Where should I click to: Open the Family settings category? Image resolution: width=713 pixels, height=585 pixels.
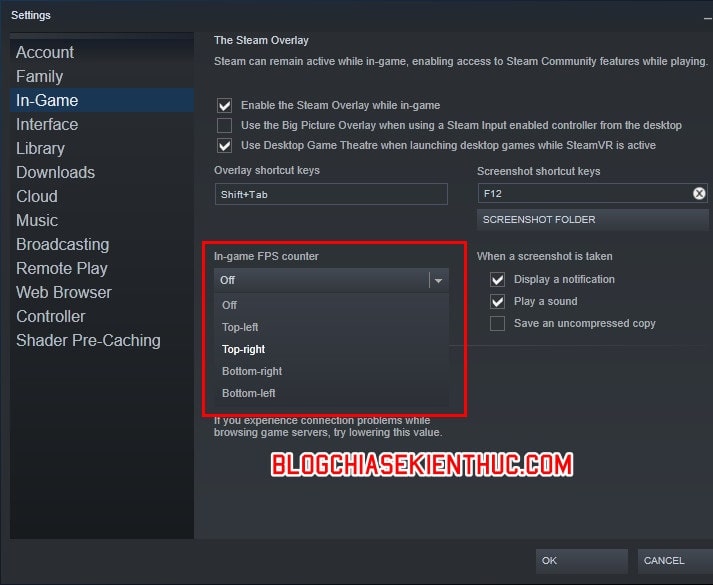(x=102, y=76)
